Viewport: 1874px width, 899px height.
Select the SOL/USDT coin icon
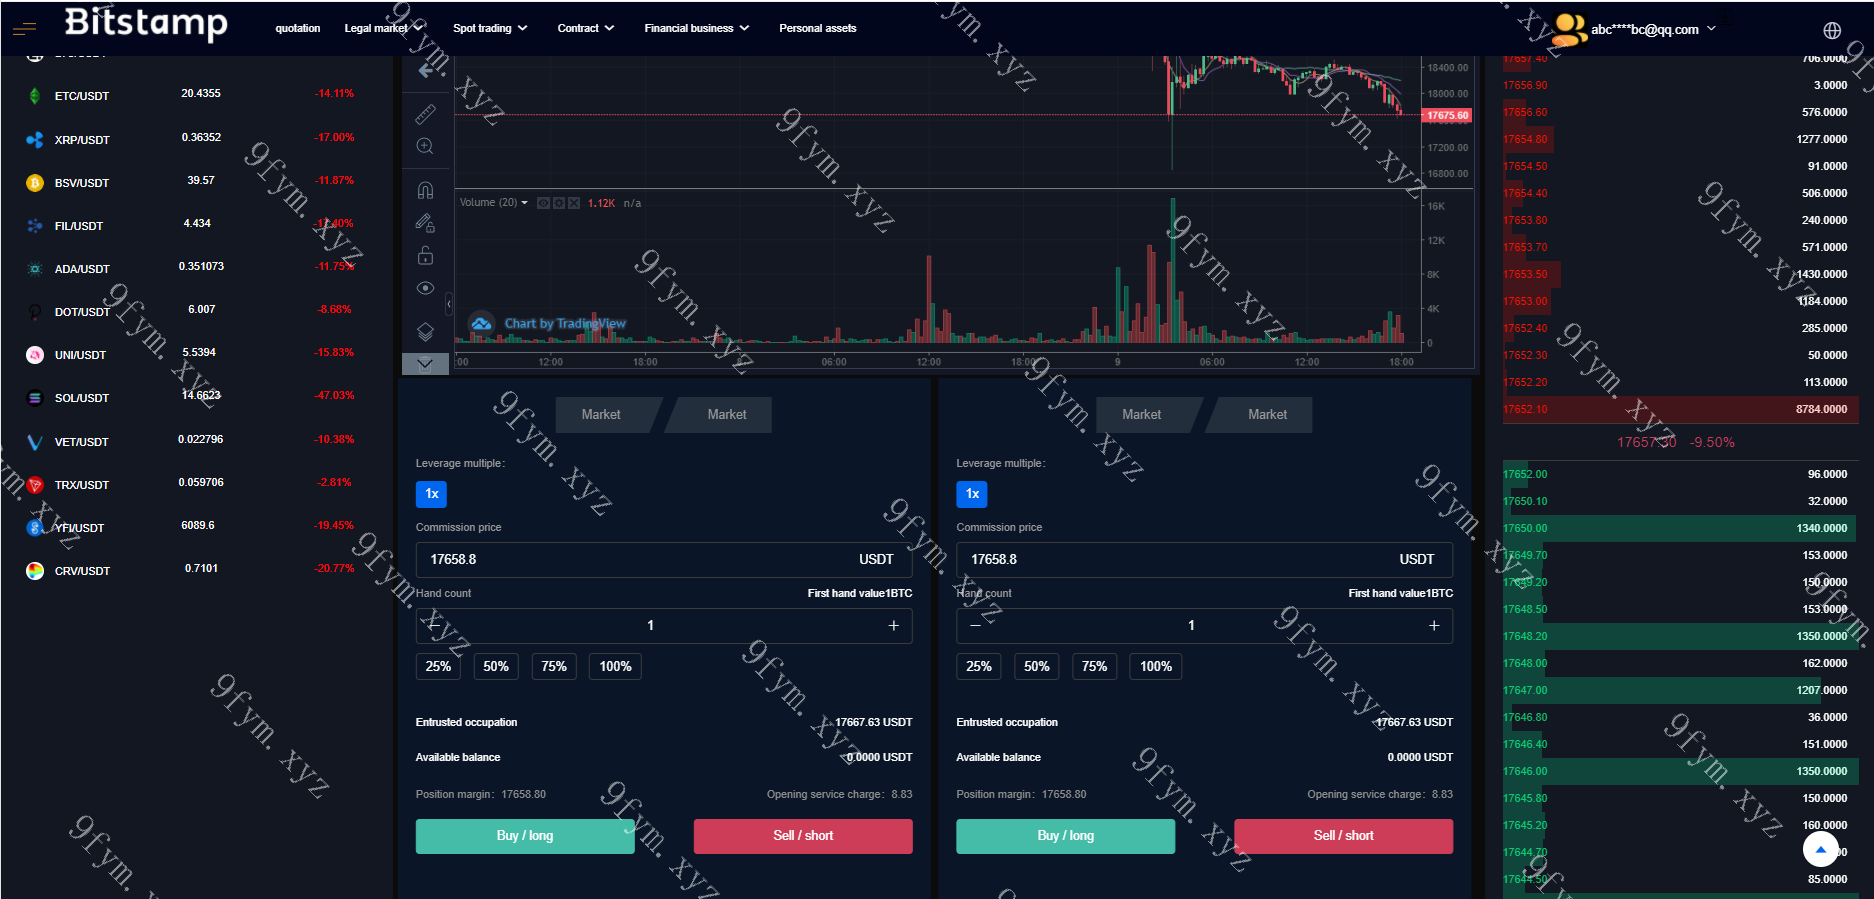(35, 398)
